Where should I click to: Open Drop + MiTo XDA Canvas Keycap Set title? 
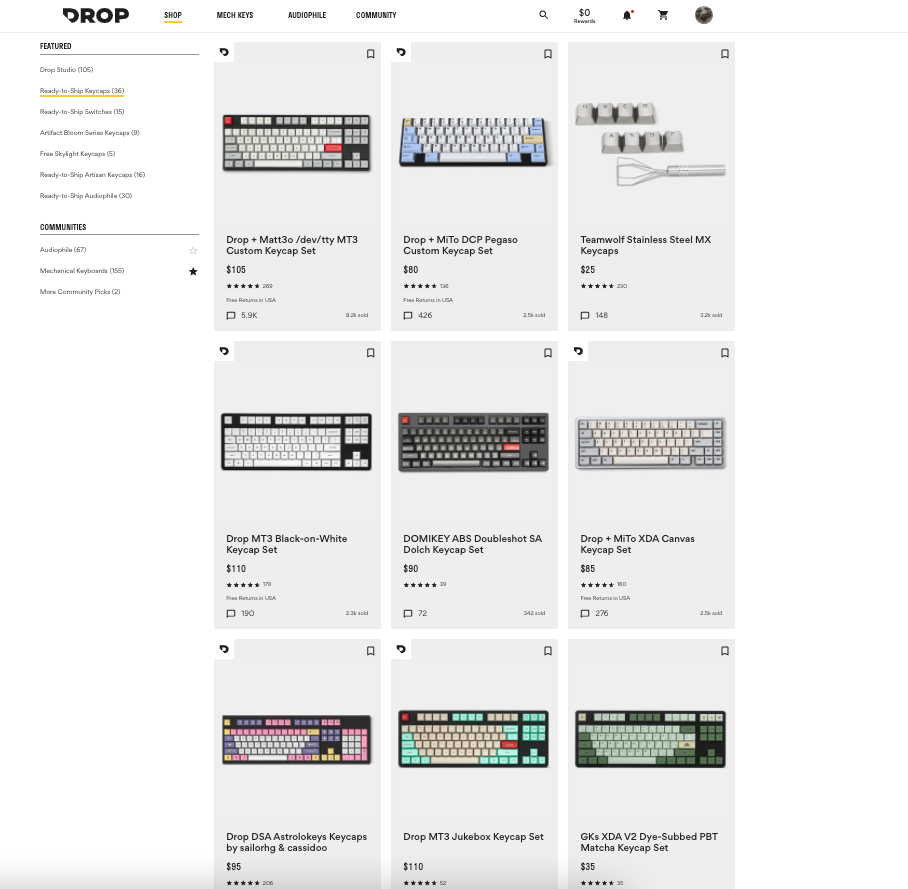tap(638, 544)
